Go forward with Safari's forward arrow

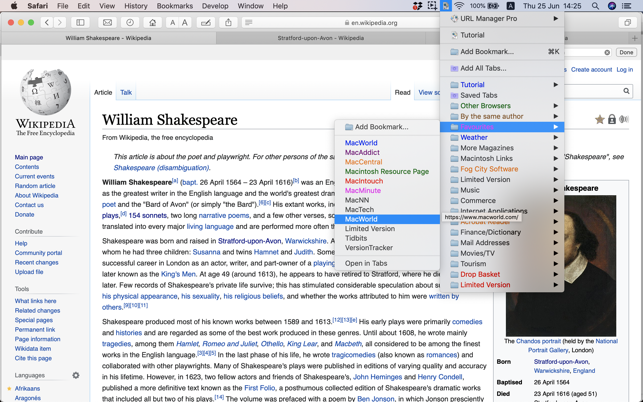point(60,23)
